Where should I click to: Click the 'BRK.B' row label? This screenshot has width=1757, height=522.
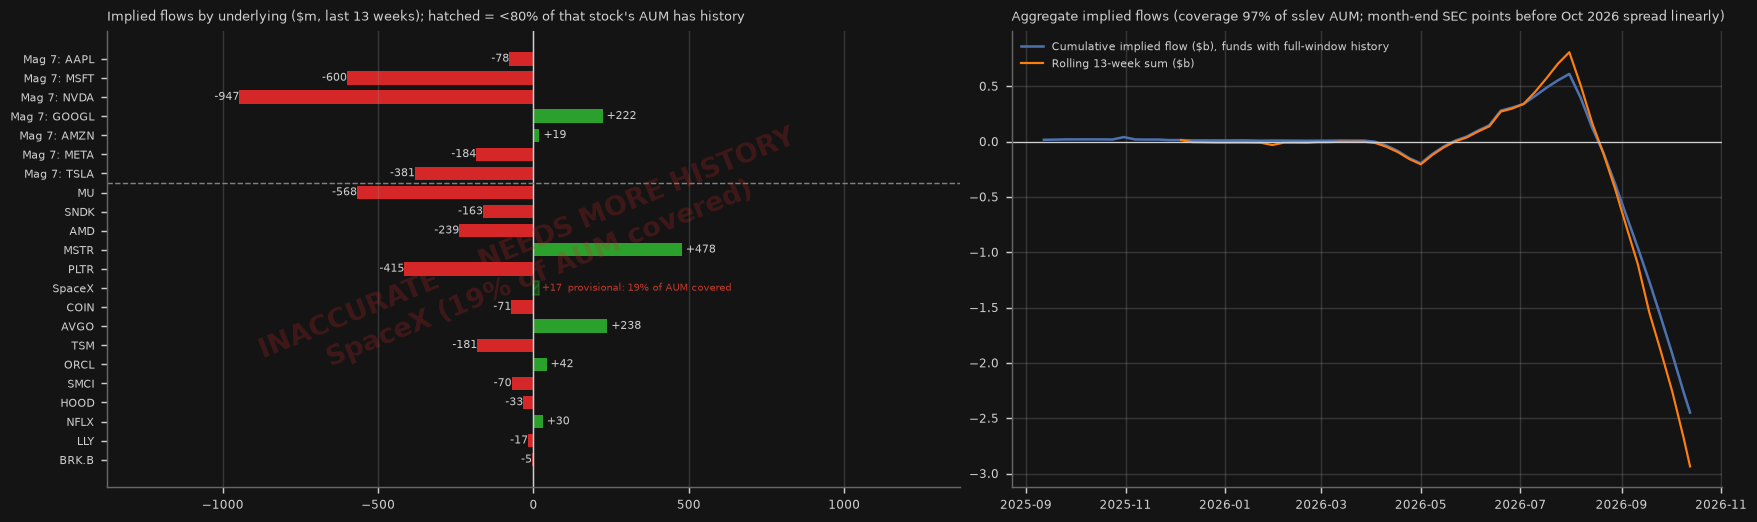coord(76,461)
